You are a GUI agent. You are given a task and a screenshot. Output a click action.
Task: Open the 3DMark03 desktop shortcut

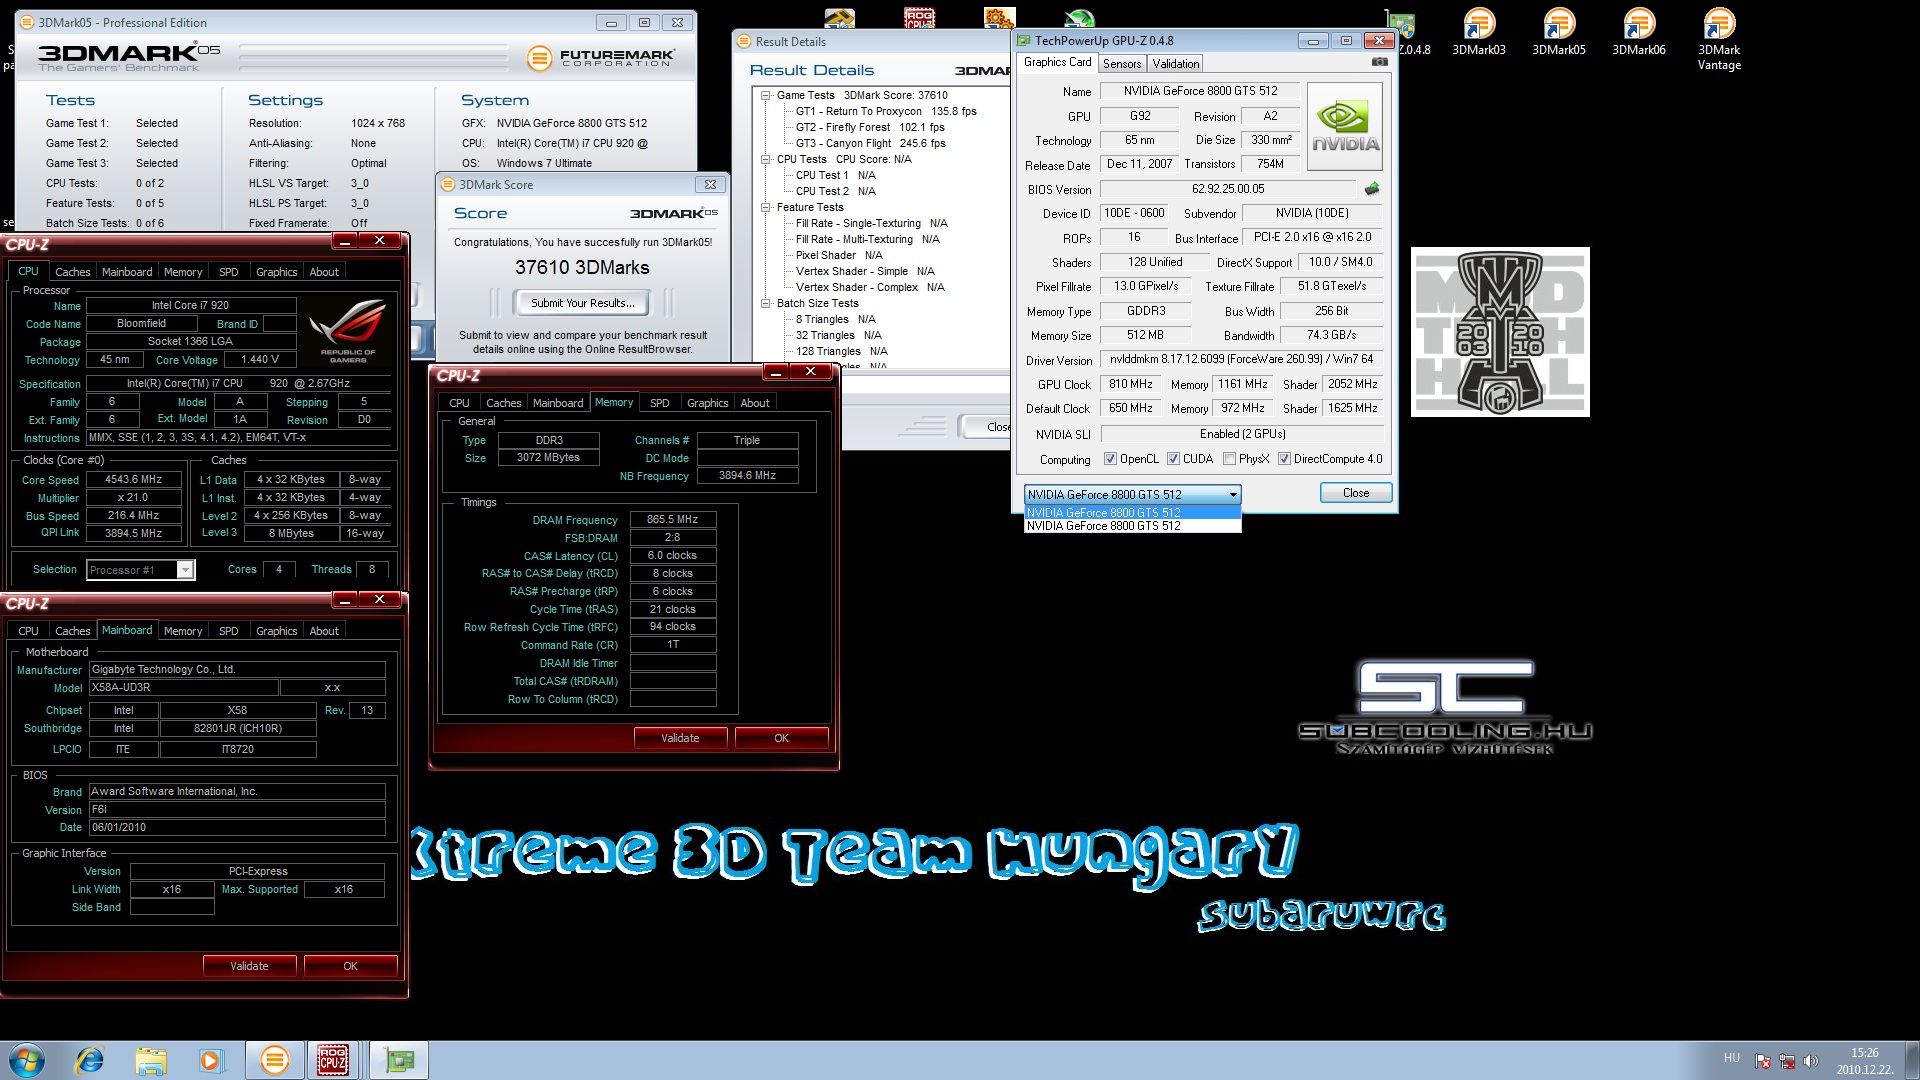(1478, 31)
